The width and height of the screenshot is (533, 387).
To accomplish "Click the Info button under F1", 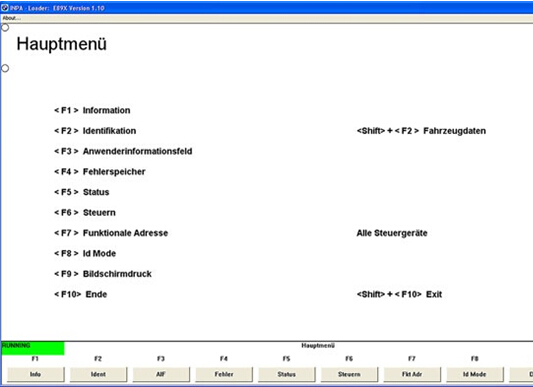I will tap(35, 374).
